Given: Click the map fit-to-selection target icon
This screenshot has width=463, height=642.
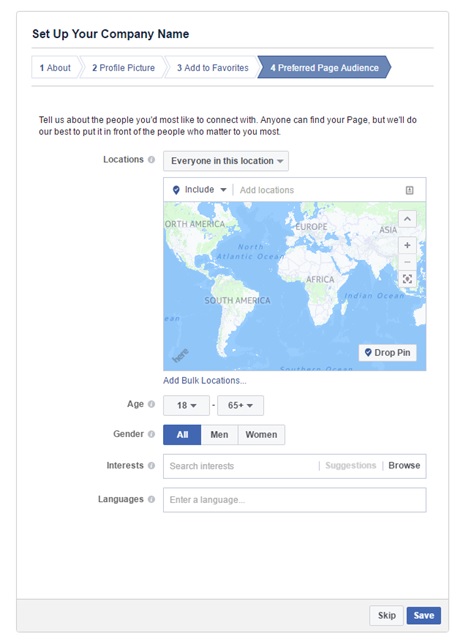Looking at the screenshot, I should (407, 279).
